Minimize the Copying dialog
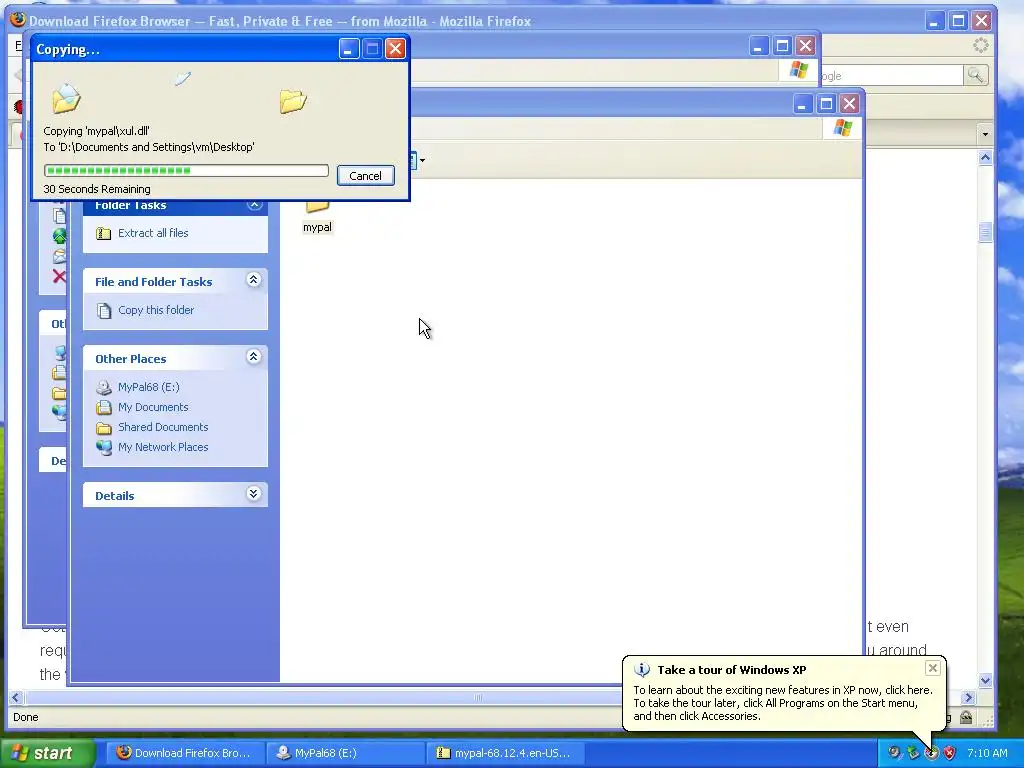The image size is (1024, 768). pos(349,48)
